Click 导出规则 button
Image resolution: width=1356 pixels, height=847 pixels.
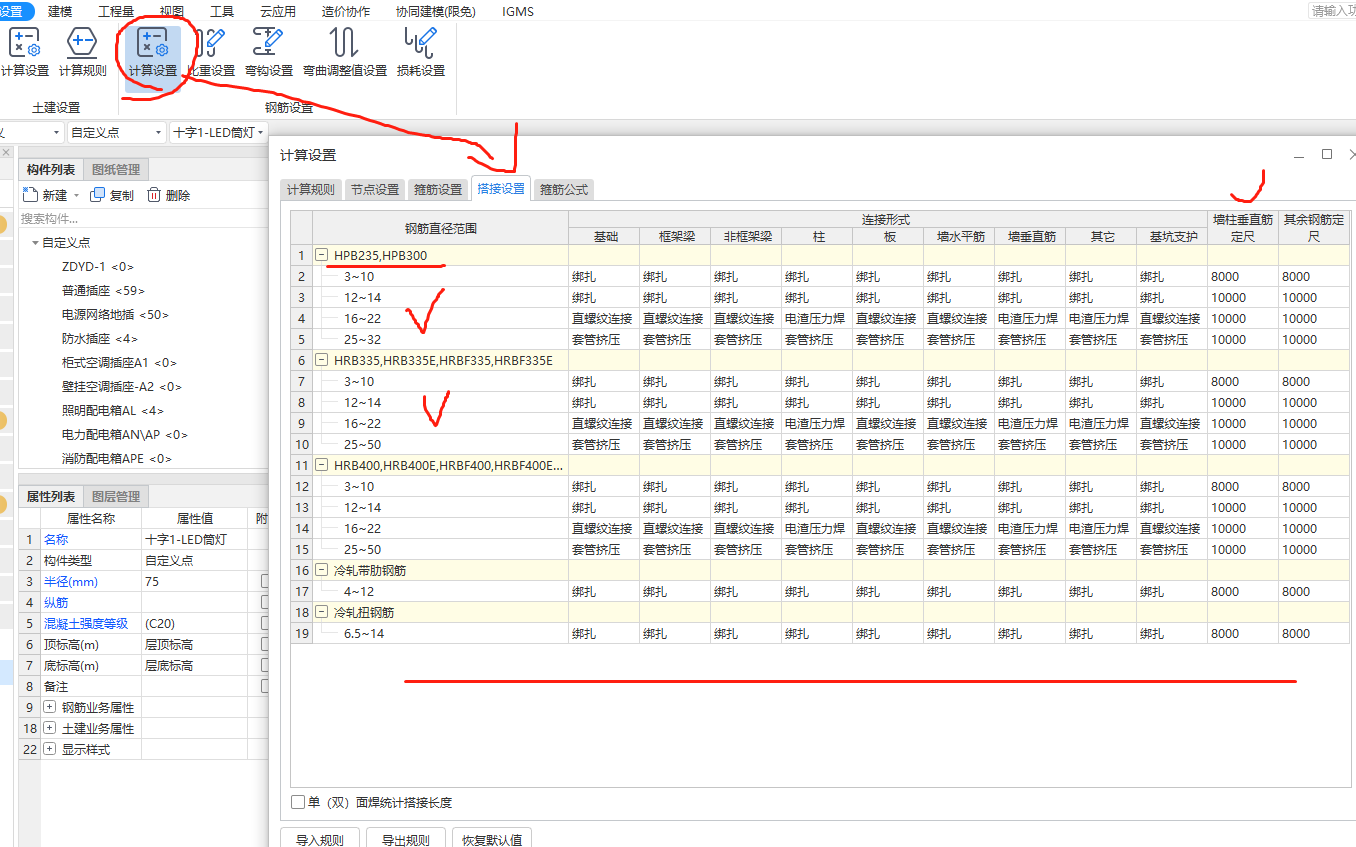coord(405,839)
